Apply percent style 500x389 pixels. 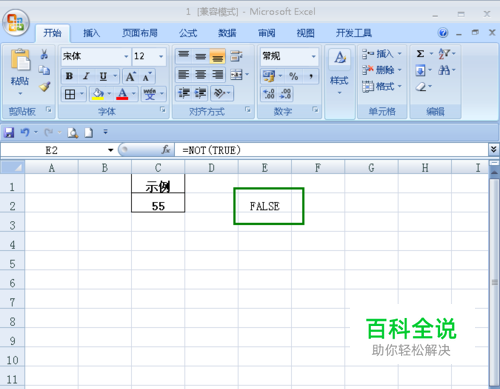point(294,76)
